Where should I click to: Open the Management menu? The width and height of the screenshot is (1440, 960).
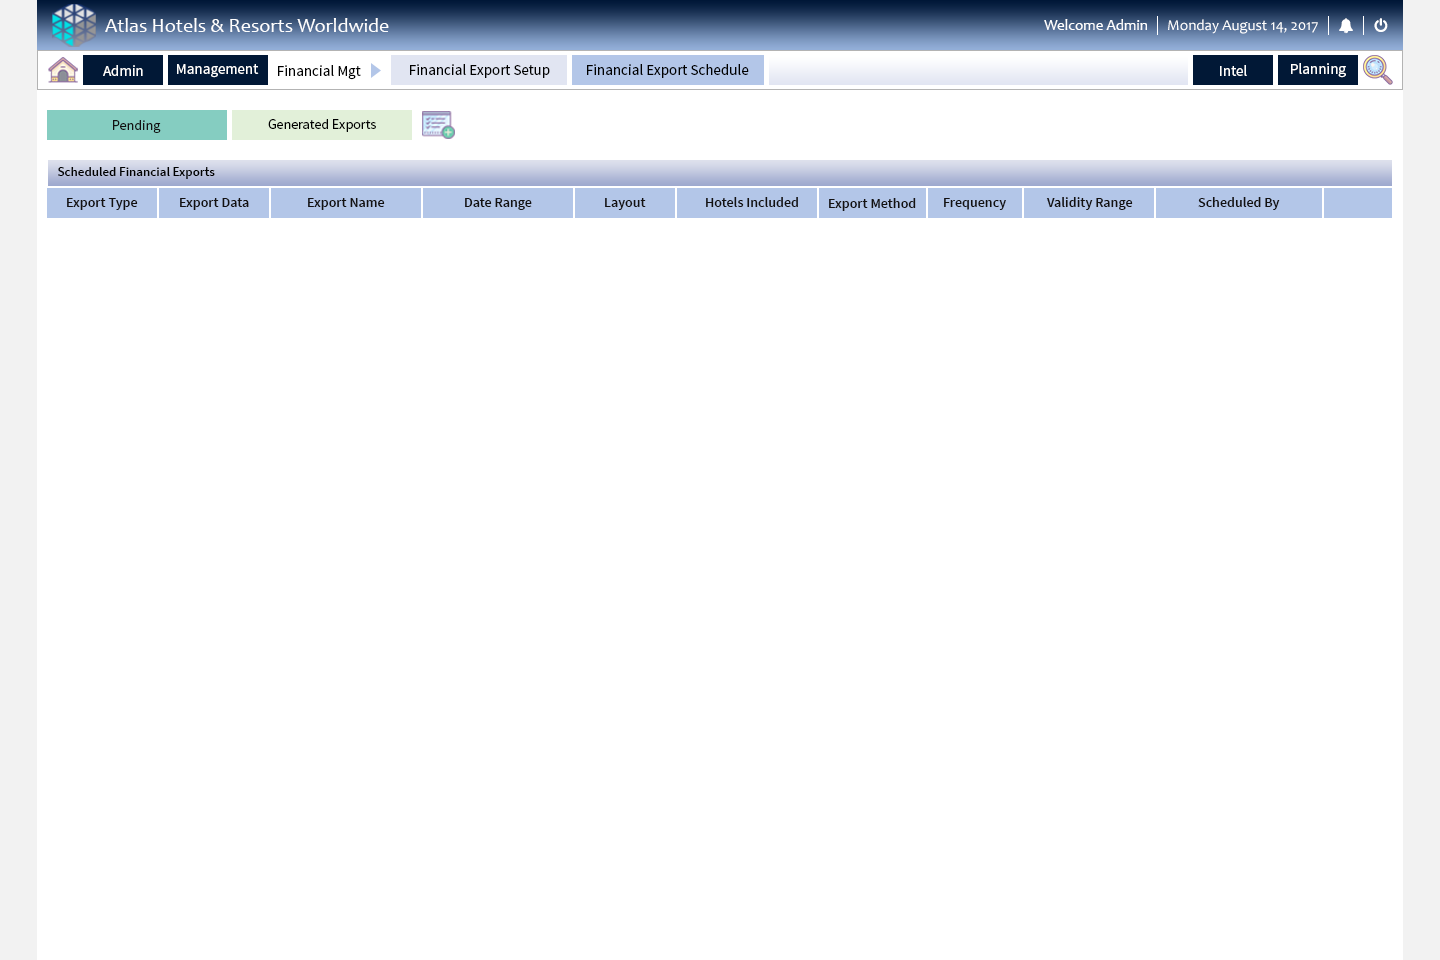click(217, 69)
